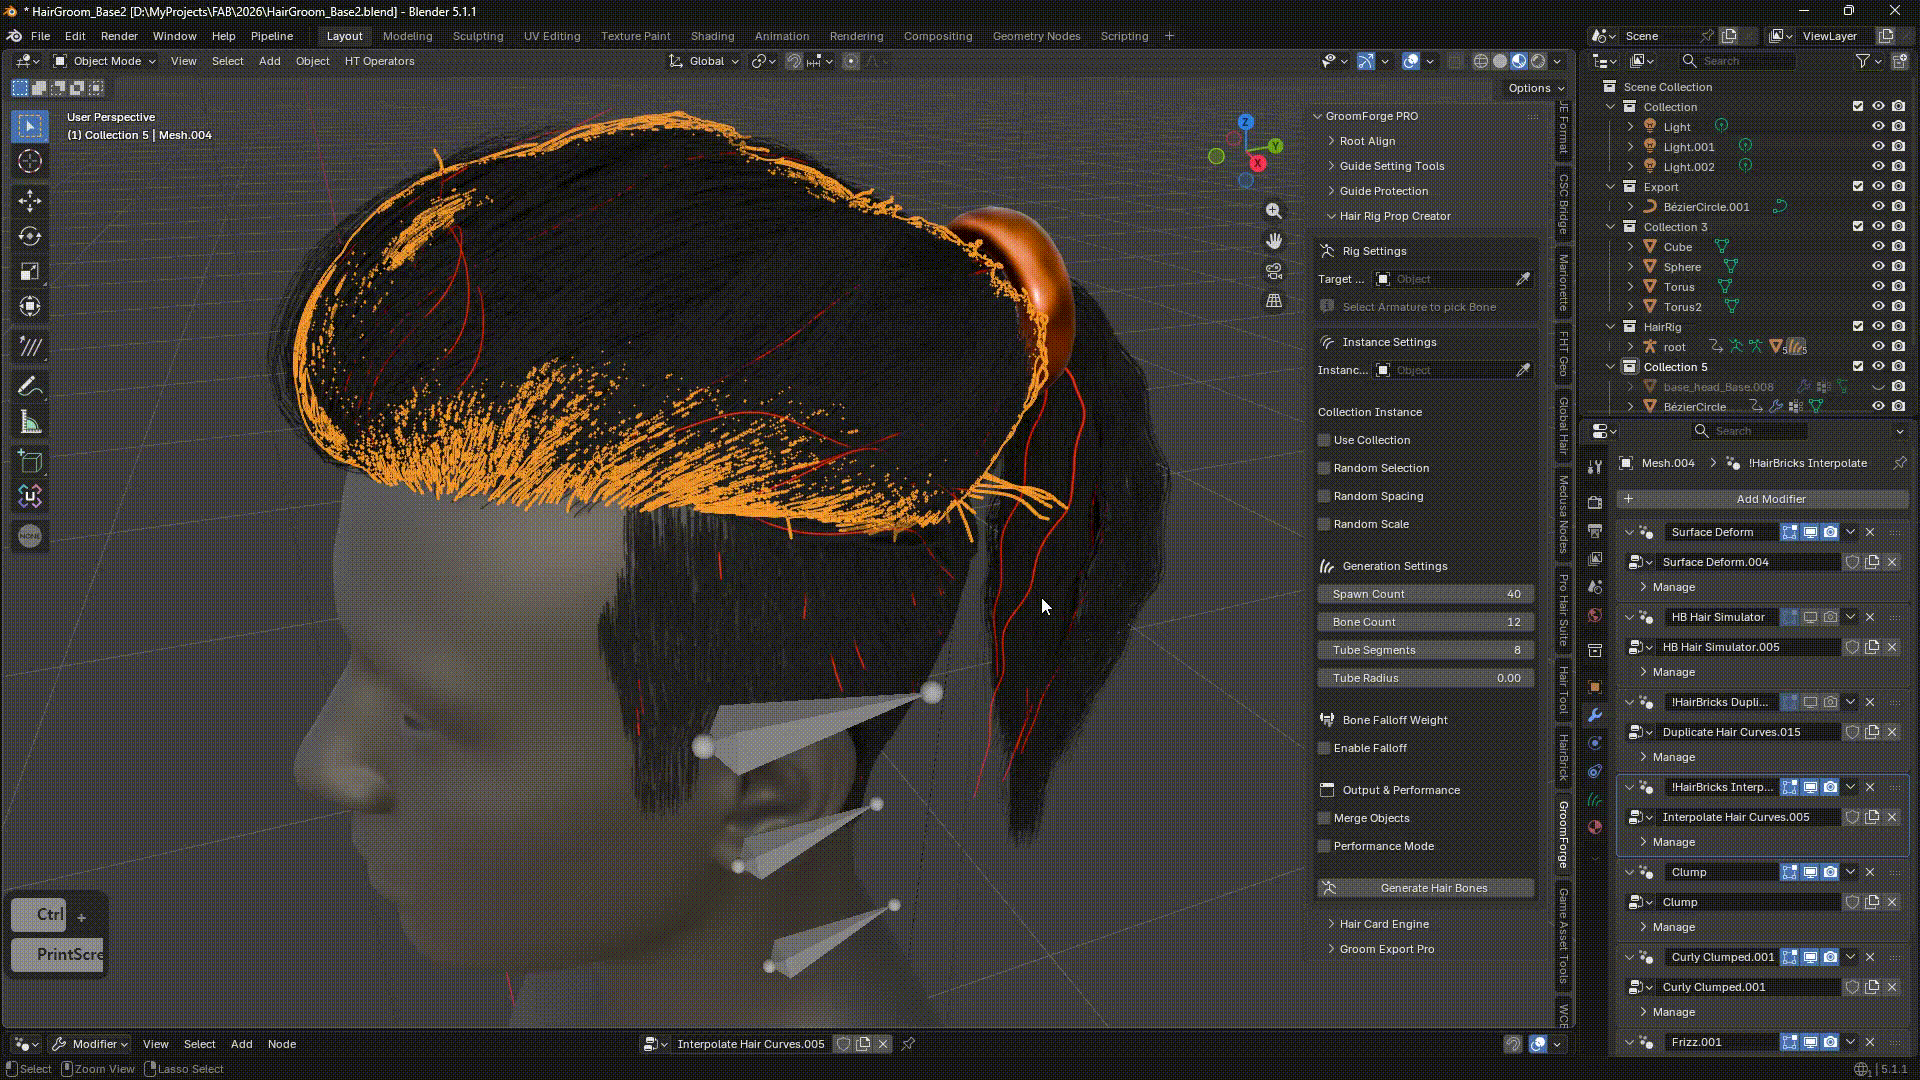
Task: Enable the Random Selection checkbox
Action: (x=1324, y=468)
